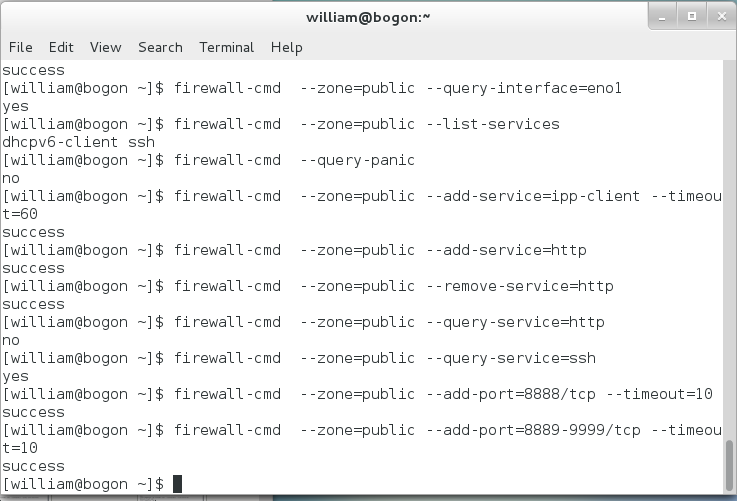Viewport: 737px width, 501px height.
Task: Minimize the terminal window
Action: coord(662,17)
